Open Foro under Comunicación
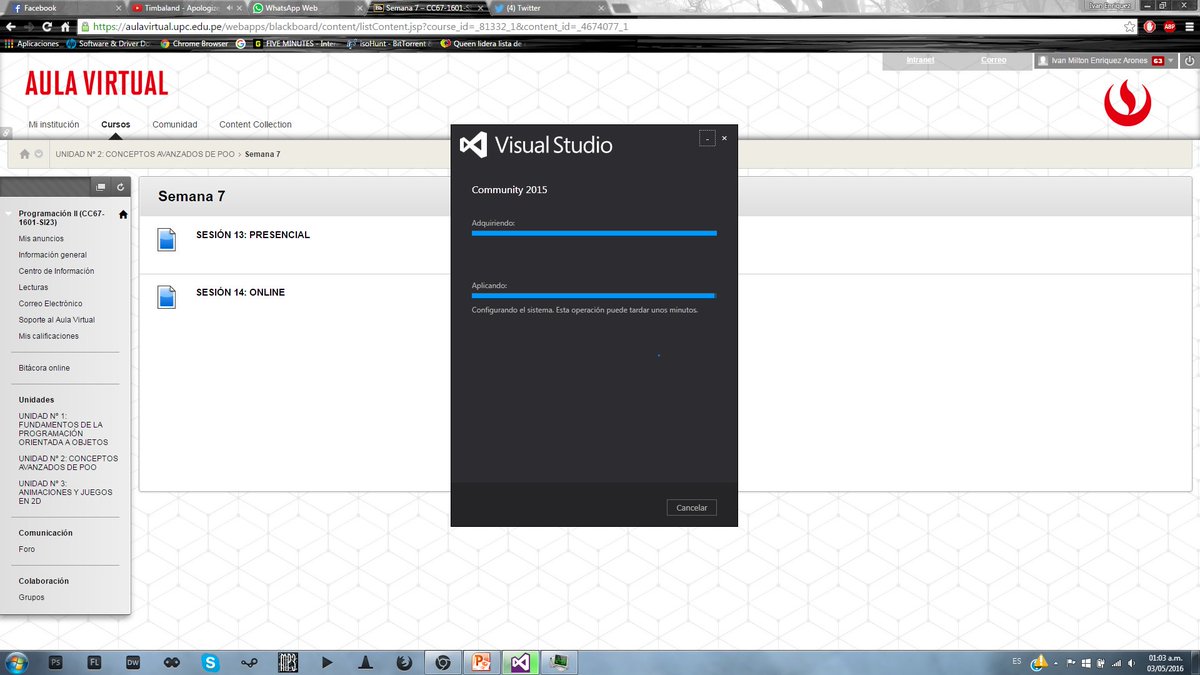1200x675 pixels. tap(26, 549)
